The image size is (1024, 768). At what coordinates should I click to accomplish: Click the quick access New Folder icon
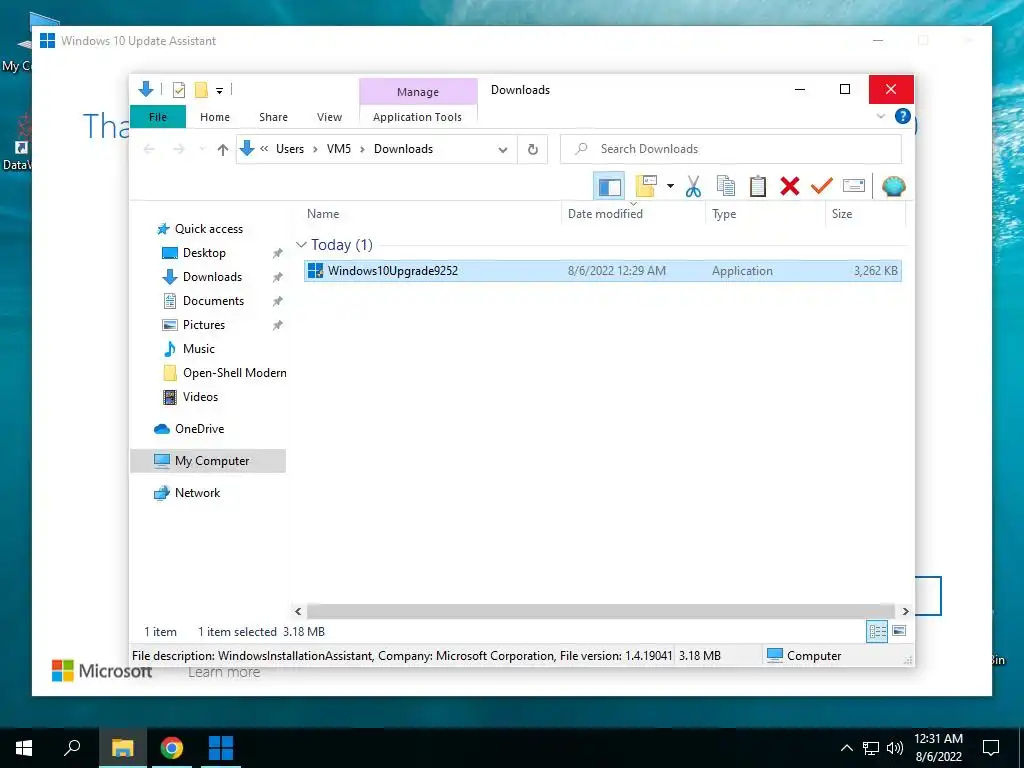[201, 90]
